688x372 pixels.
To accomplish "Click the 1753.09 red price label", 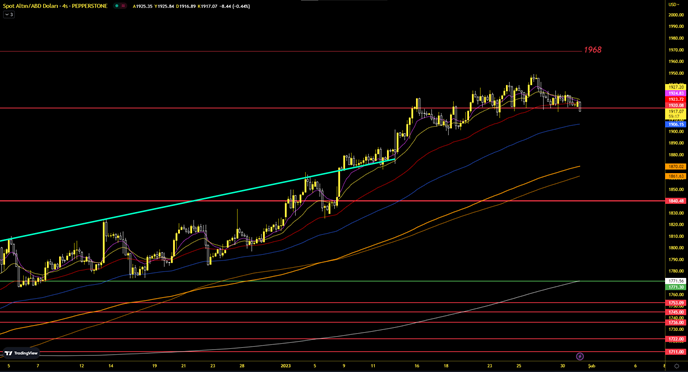I will (676, 303).
